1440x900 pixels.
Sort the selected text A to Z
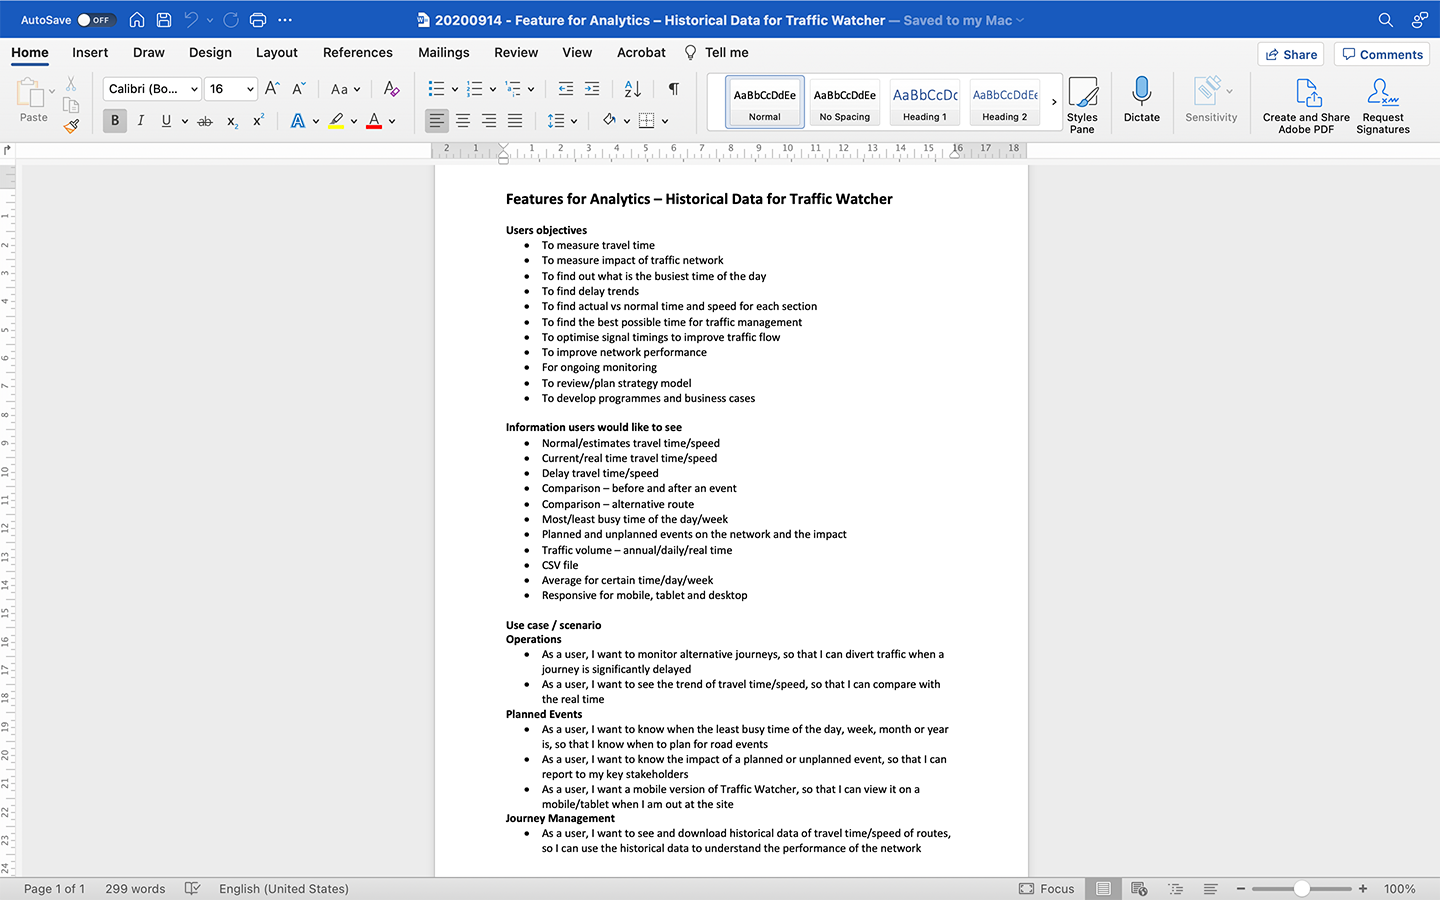point(632,89)
